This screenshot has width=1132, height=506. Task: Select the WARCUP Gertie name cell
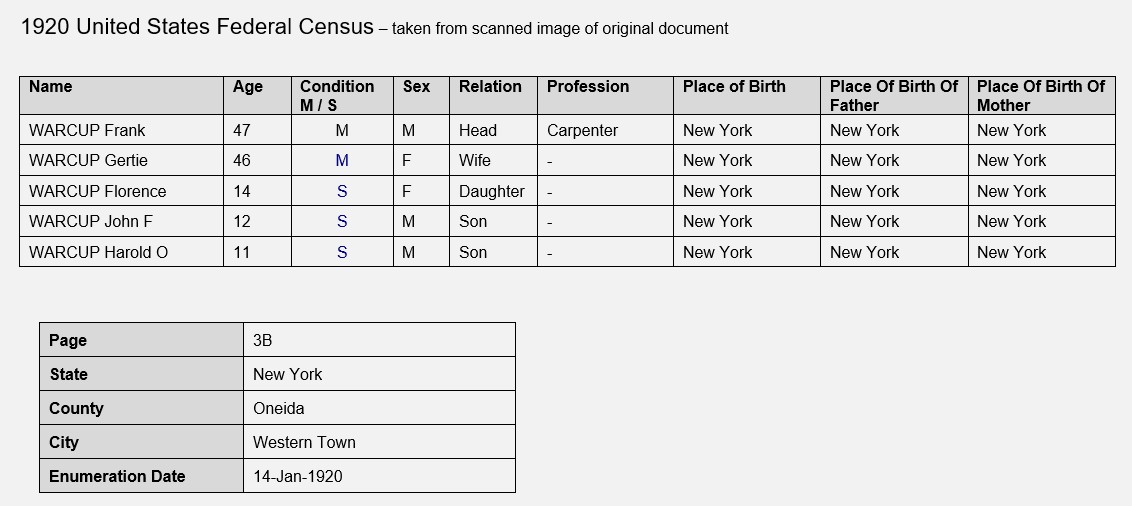pos(121,160)
